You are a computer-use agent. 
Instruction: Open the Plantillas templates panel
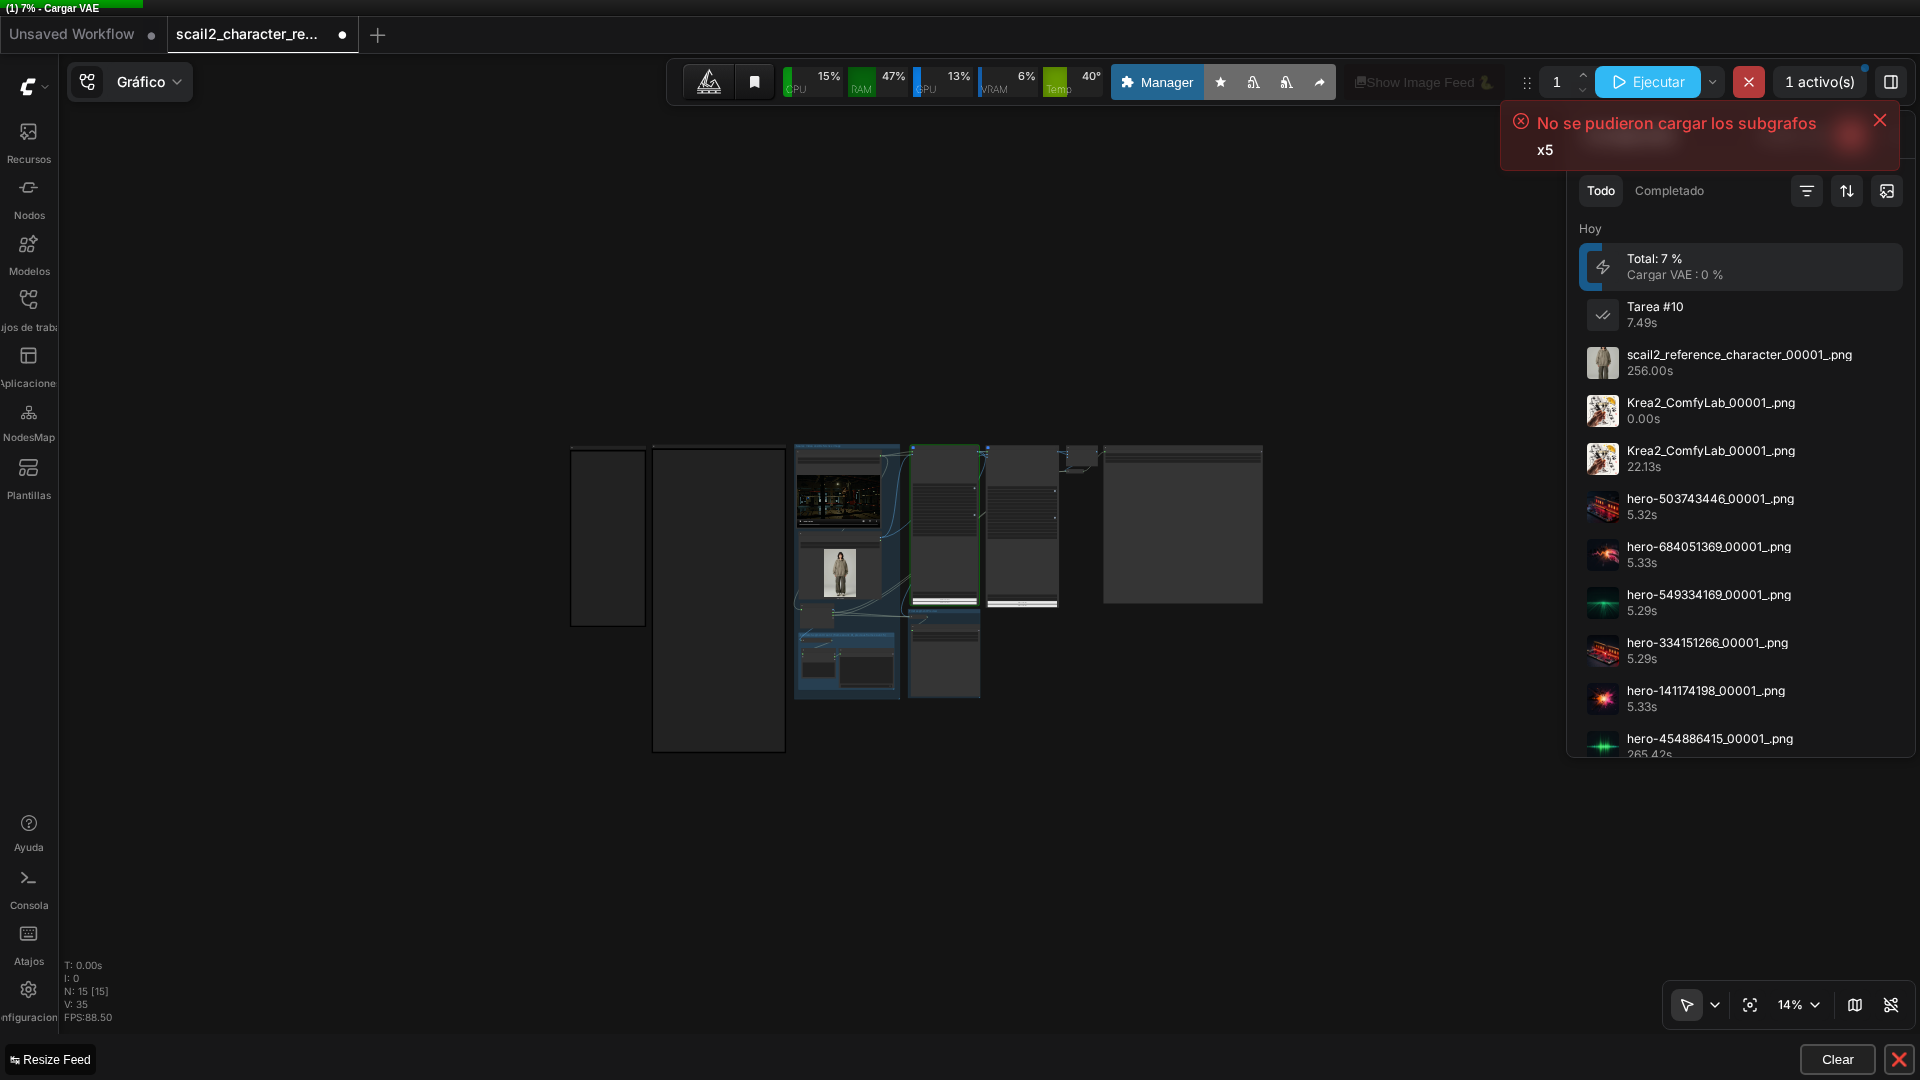28,478
